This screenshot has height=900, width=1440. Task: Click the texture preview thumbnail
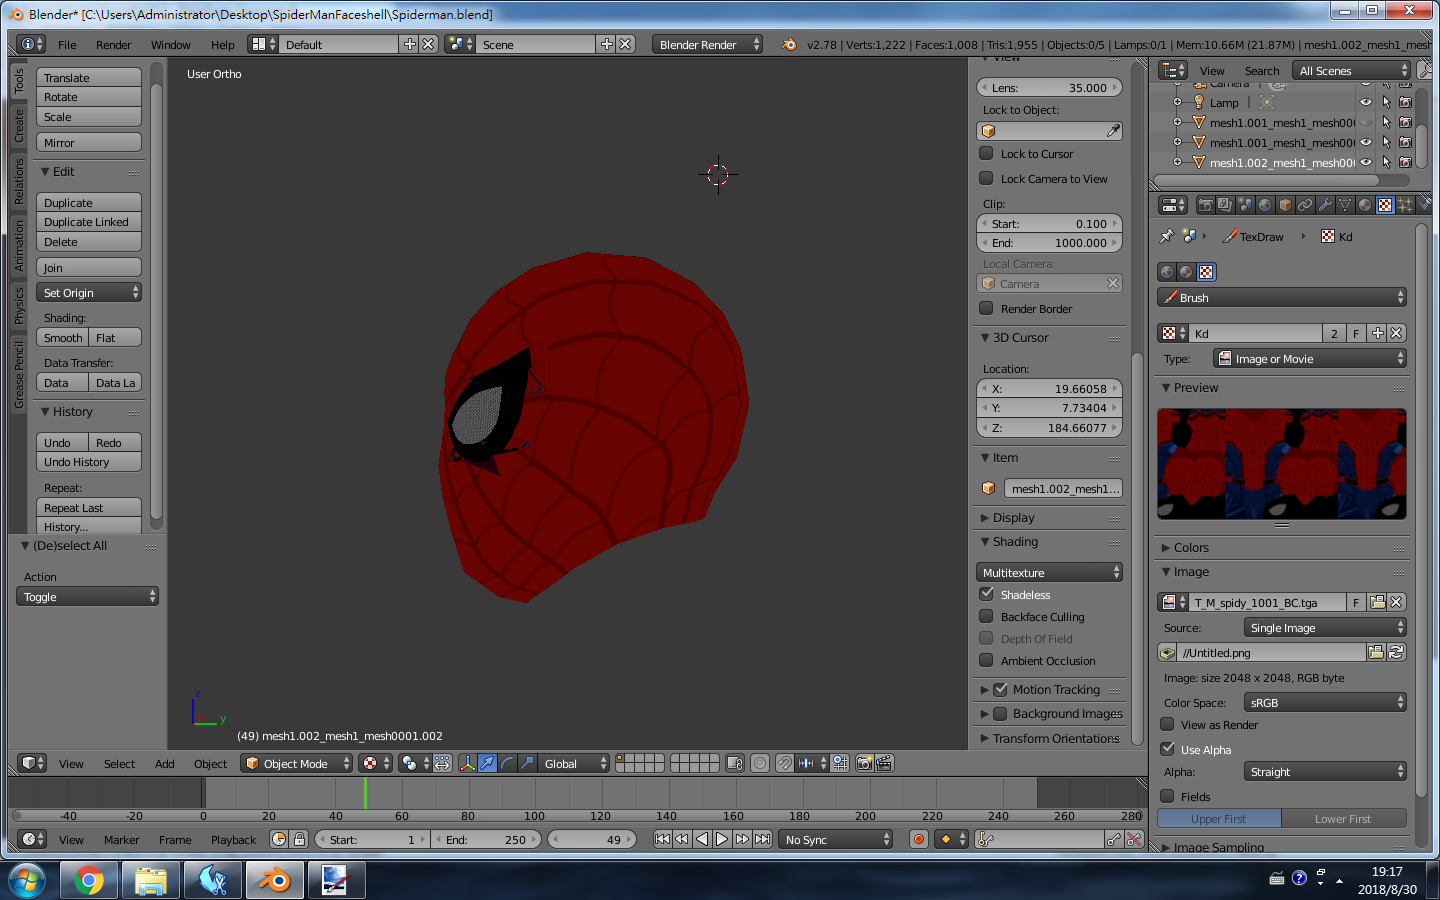point(1282,463)
